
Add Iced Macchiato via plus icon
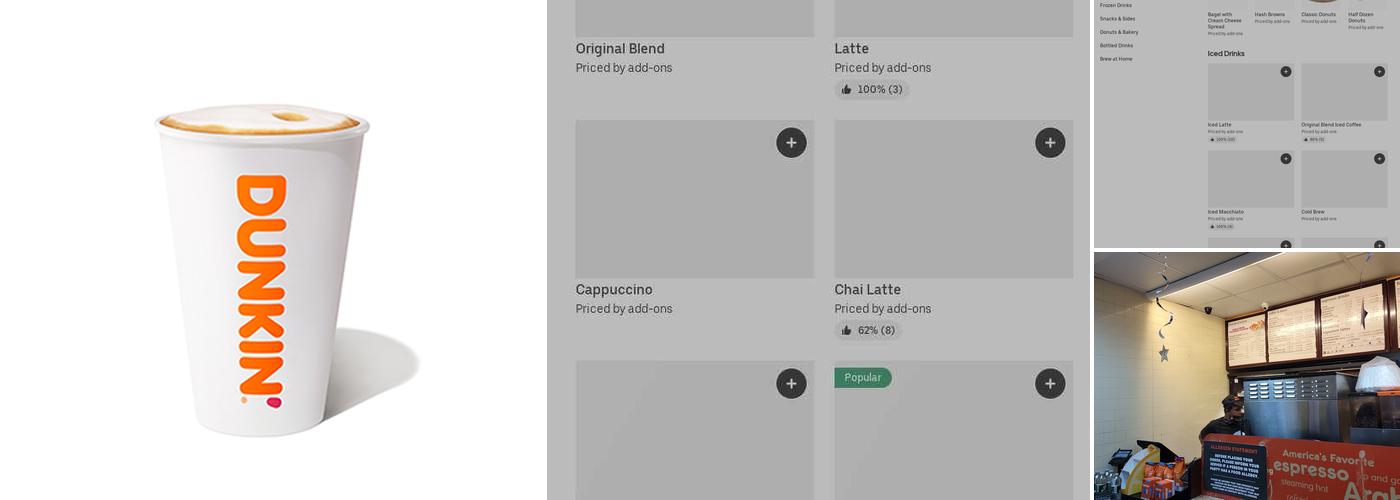pyautogui.click(x=1285, y=158)
